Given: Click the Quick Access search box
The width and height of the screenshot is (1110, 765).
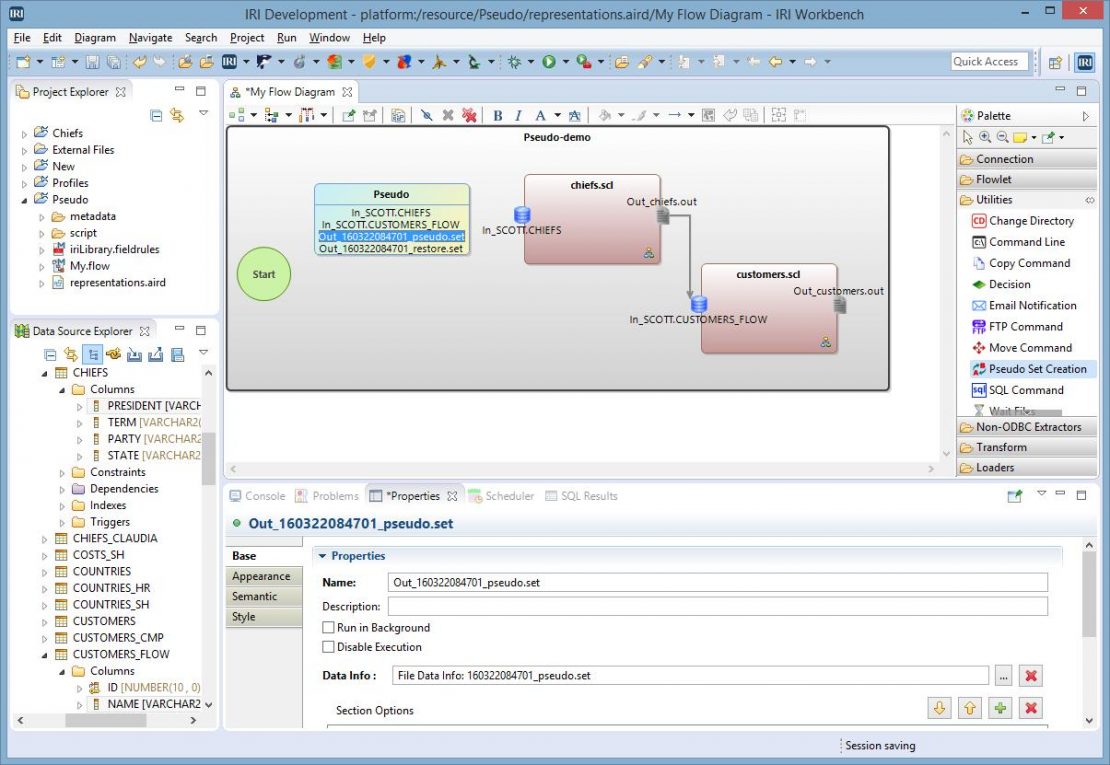Looking at the screenshot, I should pyautogui.click(x=988, y=62).
